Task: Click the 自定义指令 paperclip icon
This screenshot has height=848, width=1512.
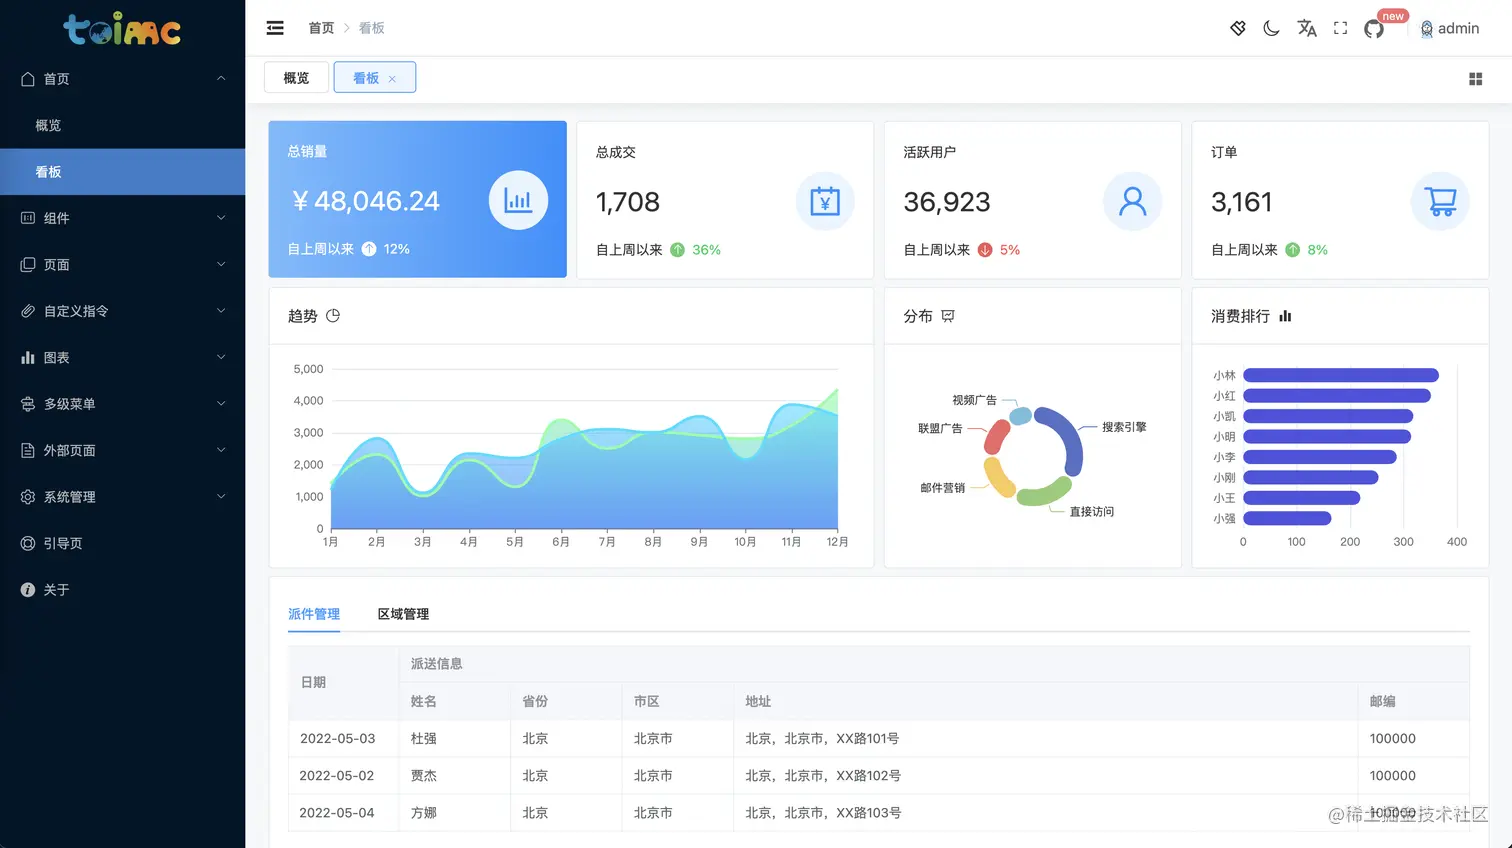Action: (x=28, y=311)
